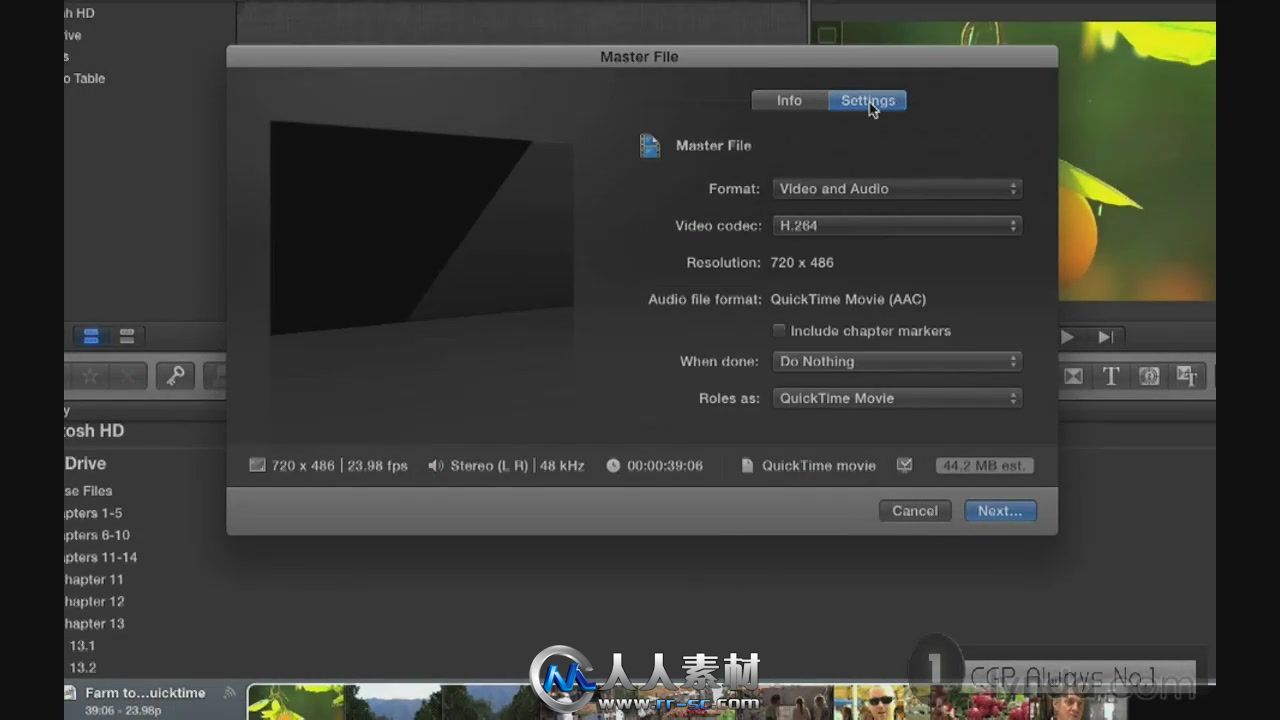This screenshot has width=1280, height=720.
Task: Enable Include chapter markers checkbox
Action: click(779, 330)
